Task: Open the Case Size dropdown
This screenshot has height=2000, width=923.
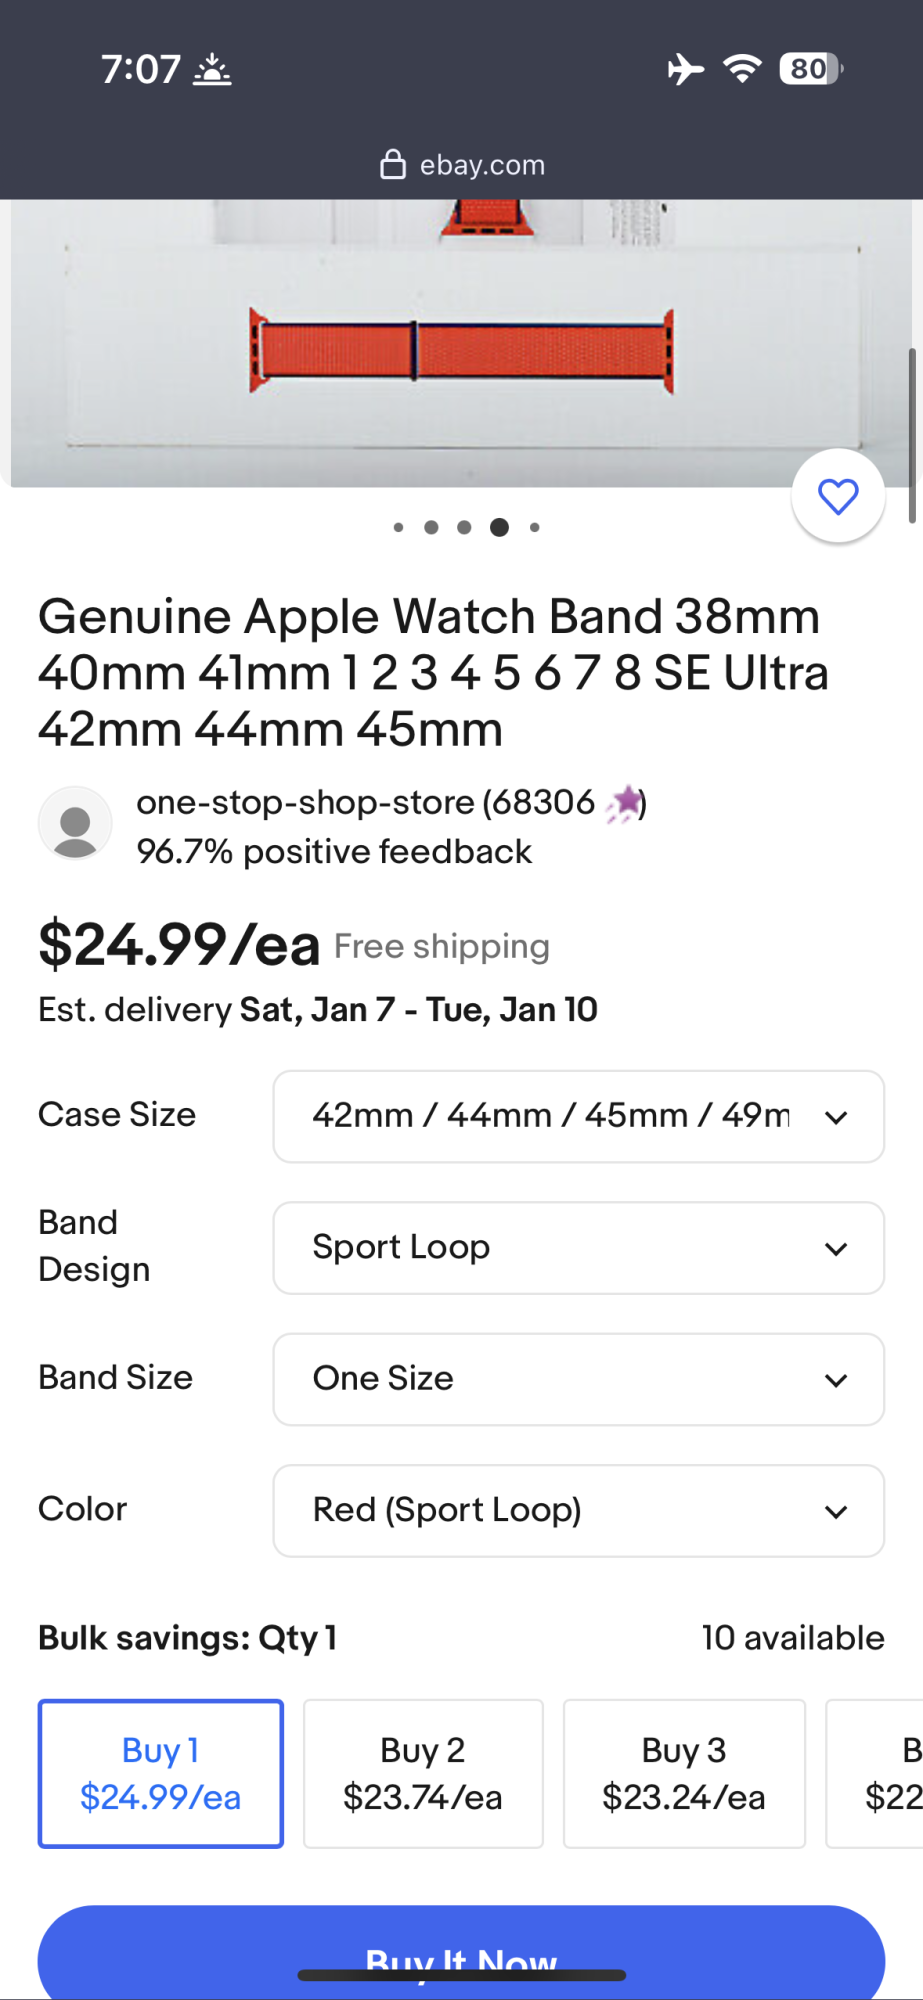Action: coord(579,1116)
